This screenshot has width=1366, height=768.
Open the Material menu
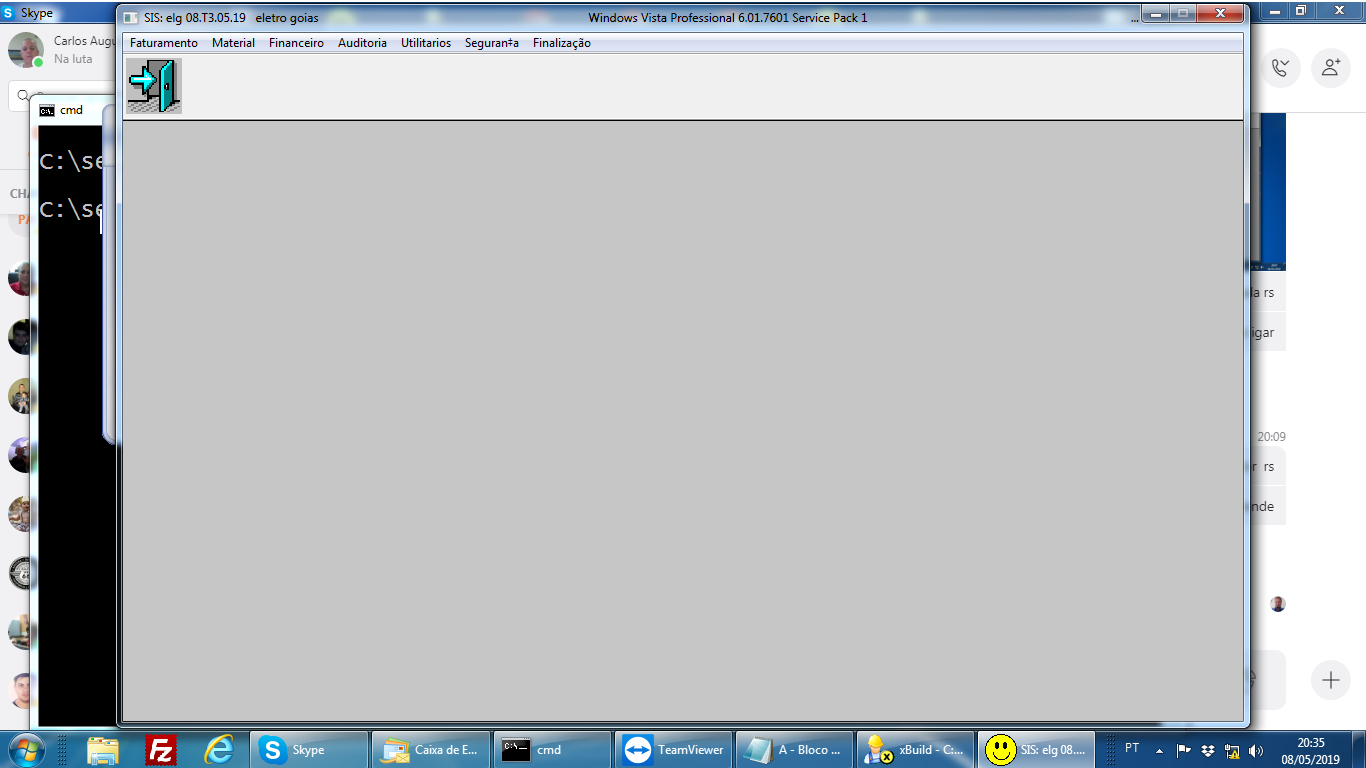click(x=233, y=43)
